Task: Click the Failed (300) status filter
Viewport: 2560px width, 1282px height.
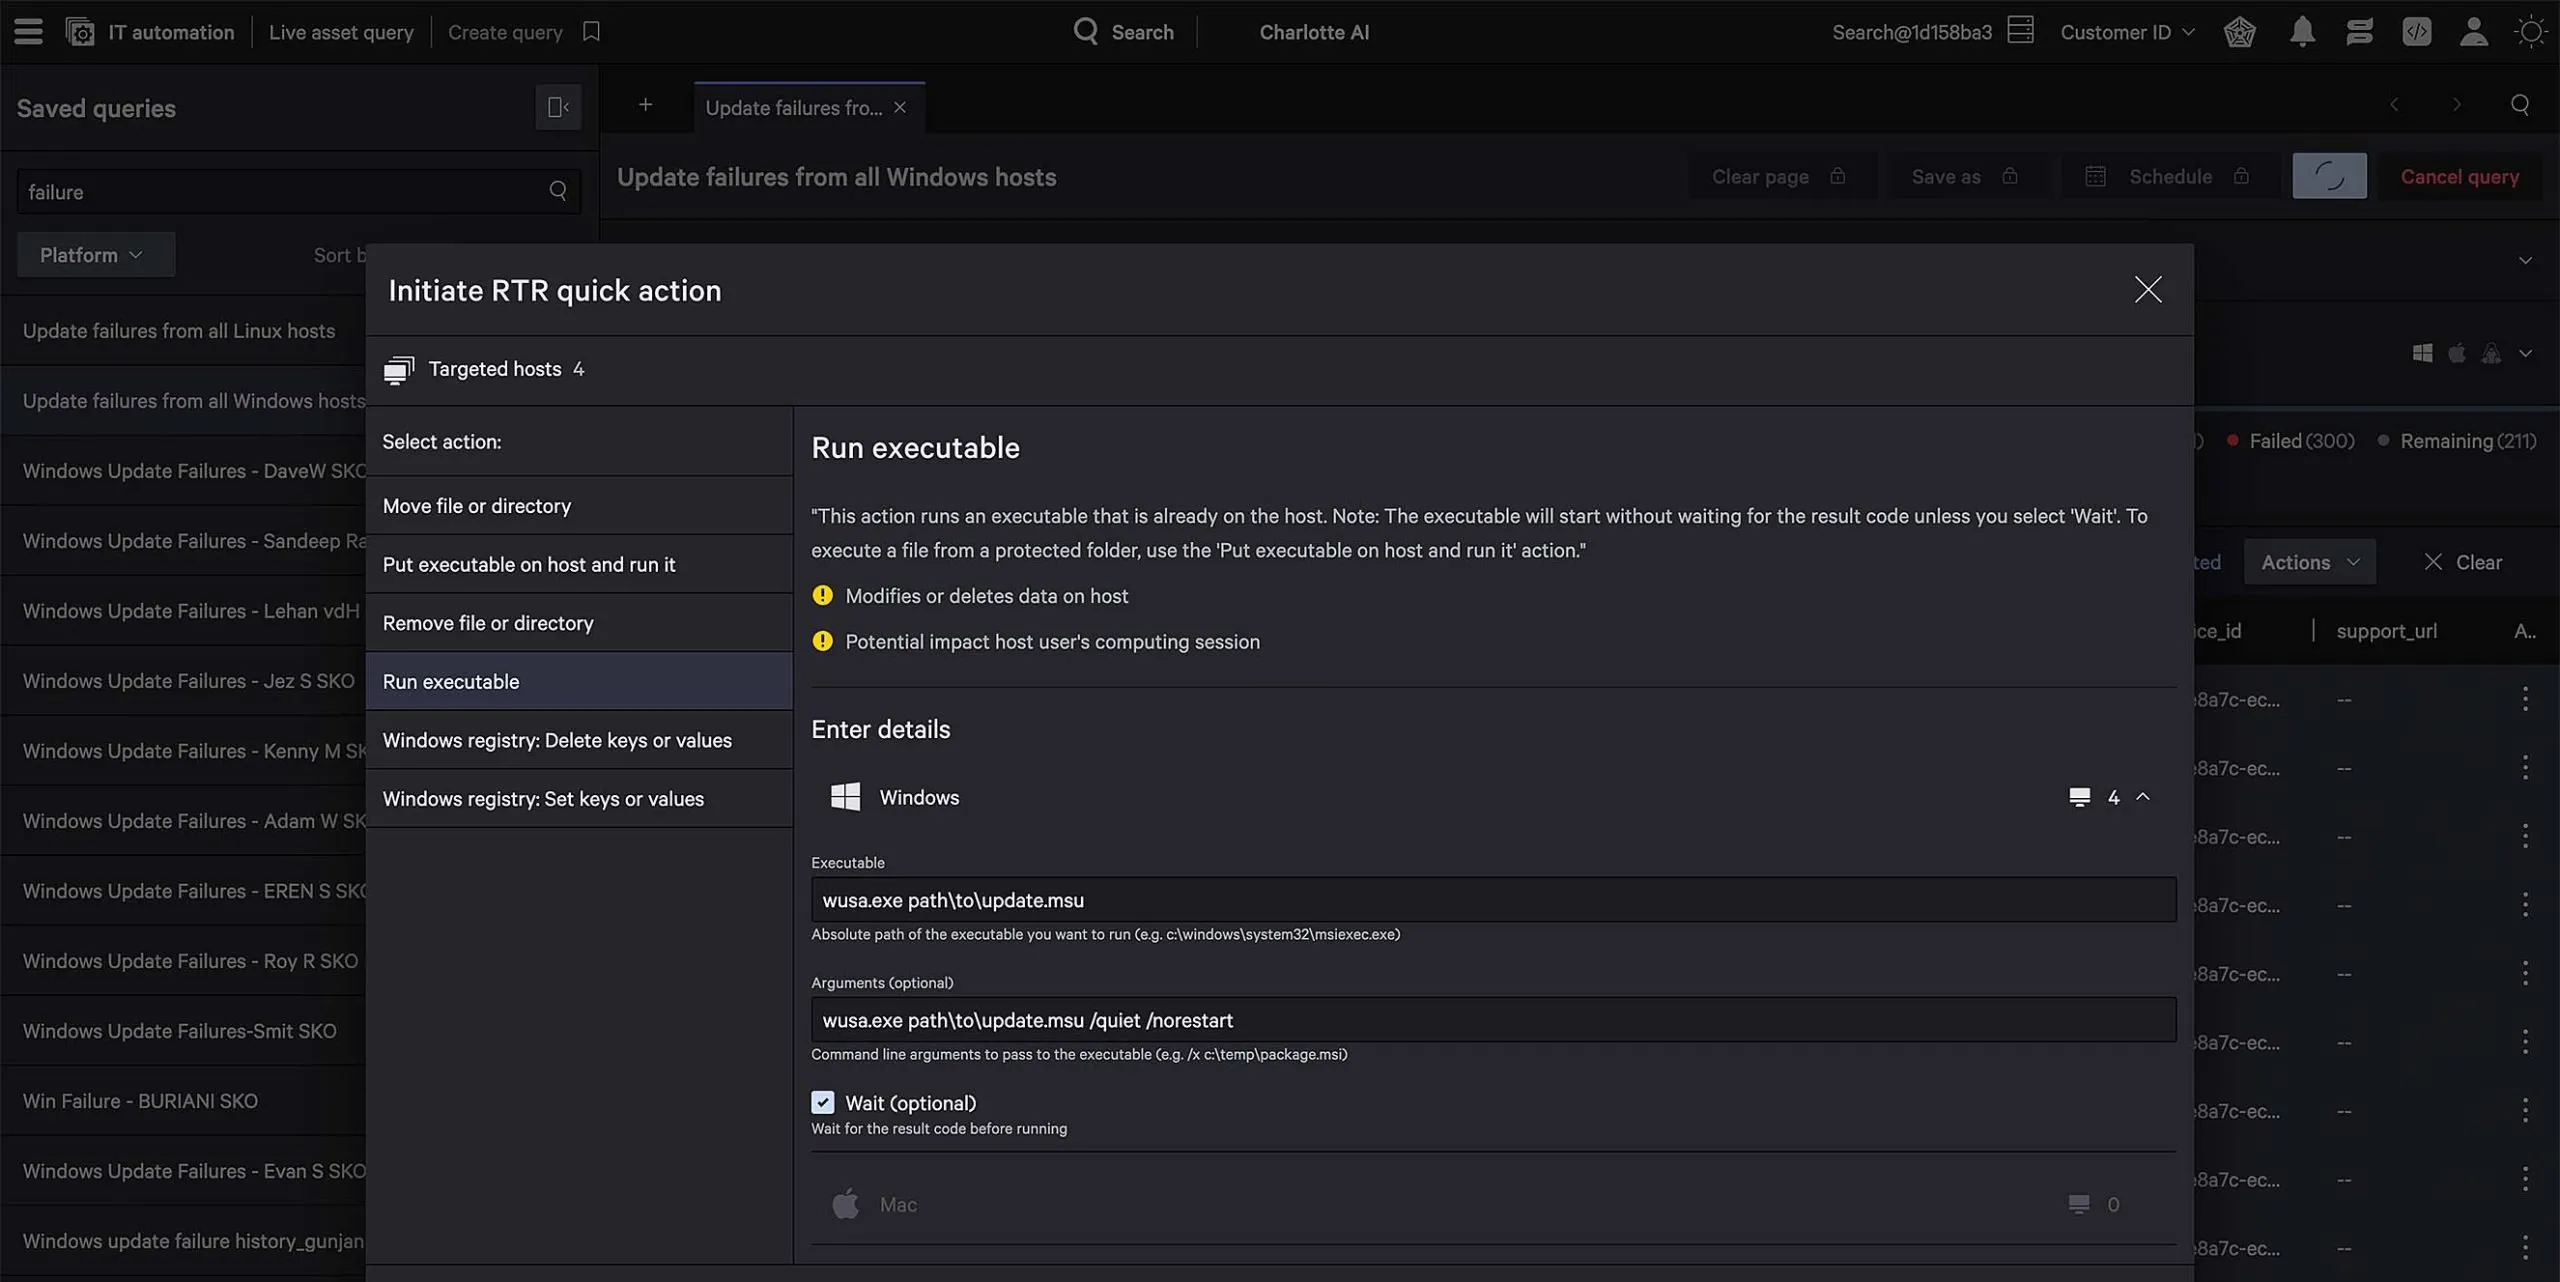Action: click(2290, 440)
